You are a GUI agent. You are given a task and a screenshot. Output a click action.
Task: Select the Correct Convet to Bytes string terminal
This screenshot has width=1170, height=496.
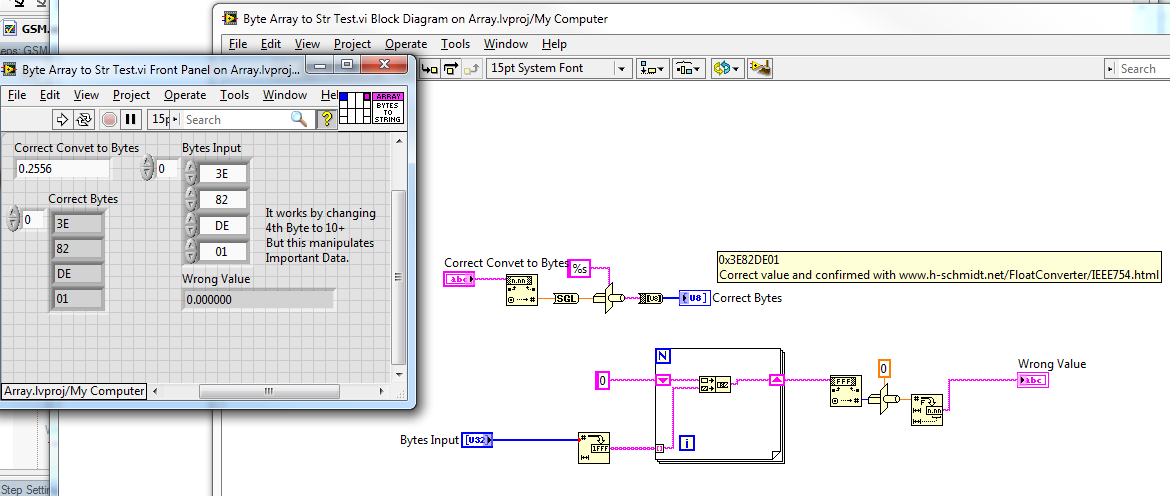coord(459,279)
